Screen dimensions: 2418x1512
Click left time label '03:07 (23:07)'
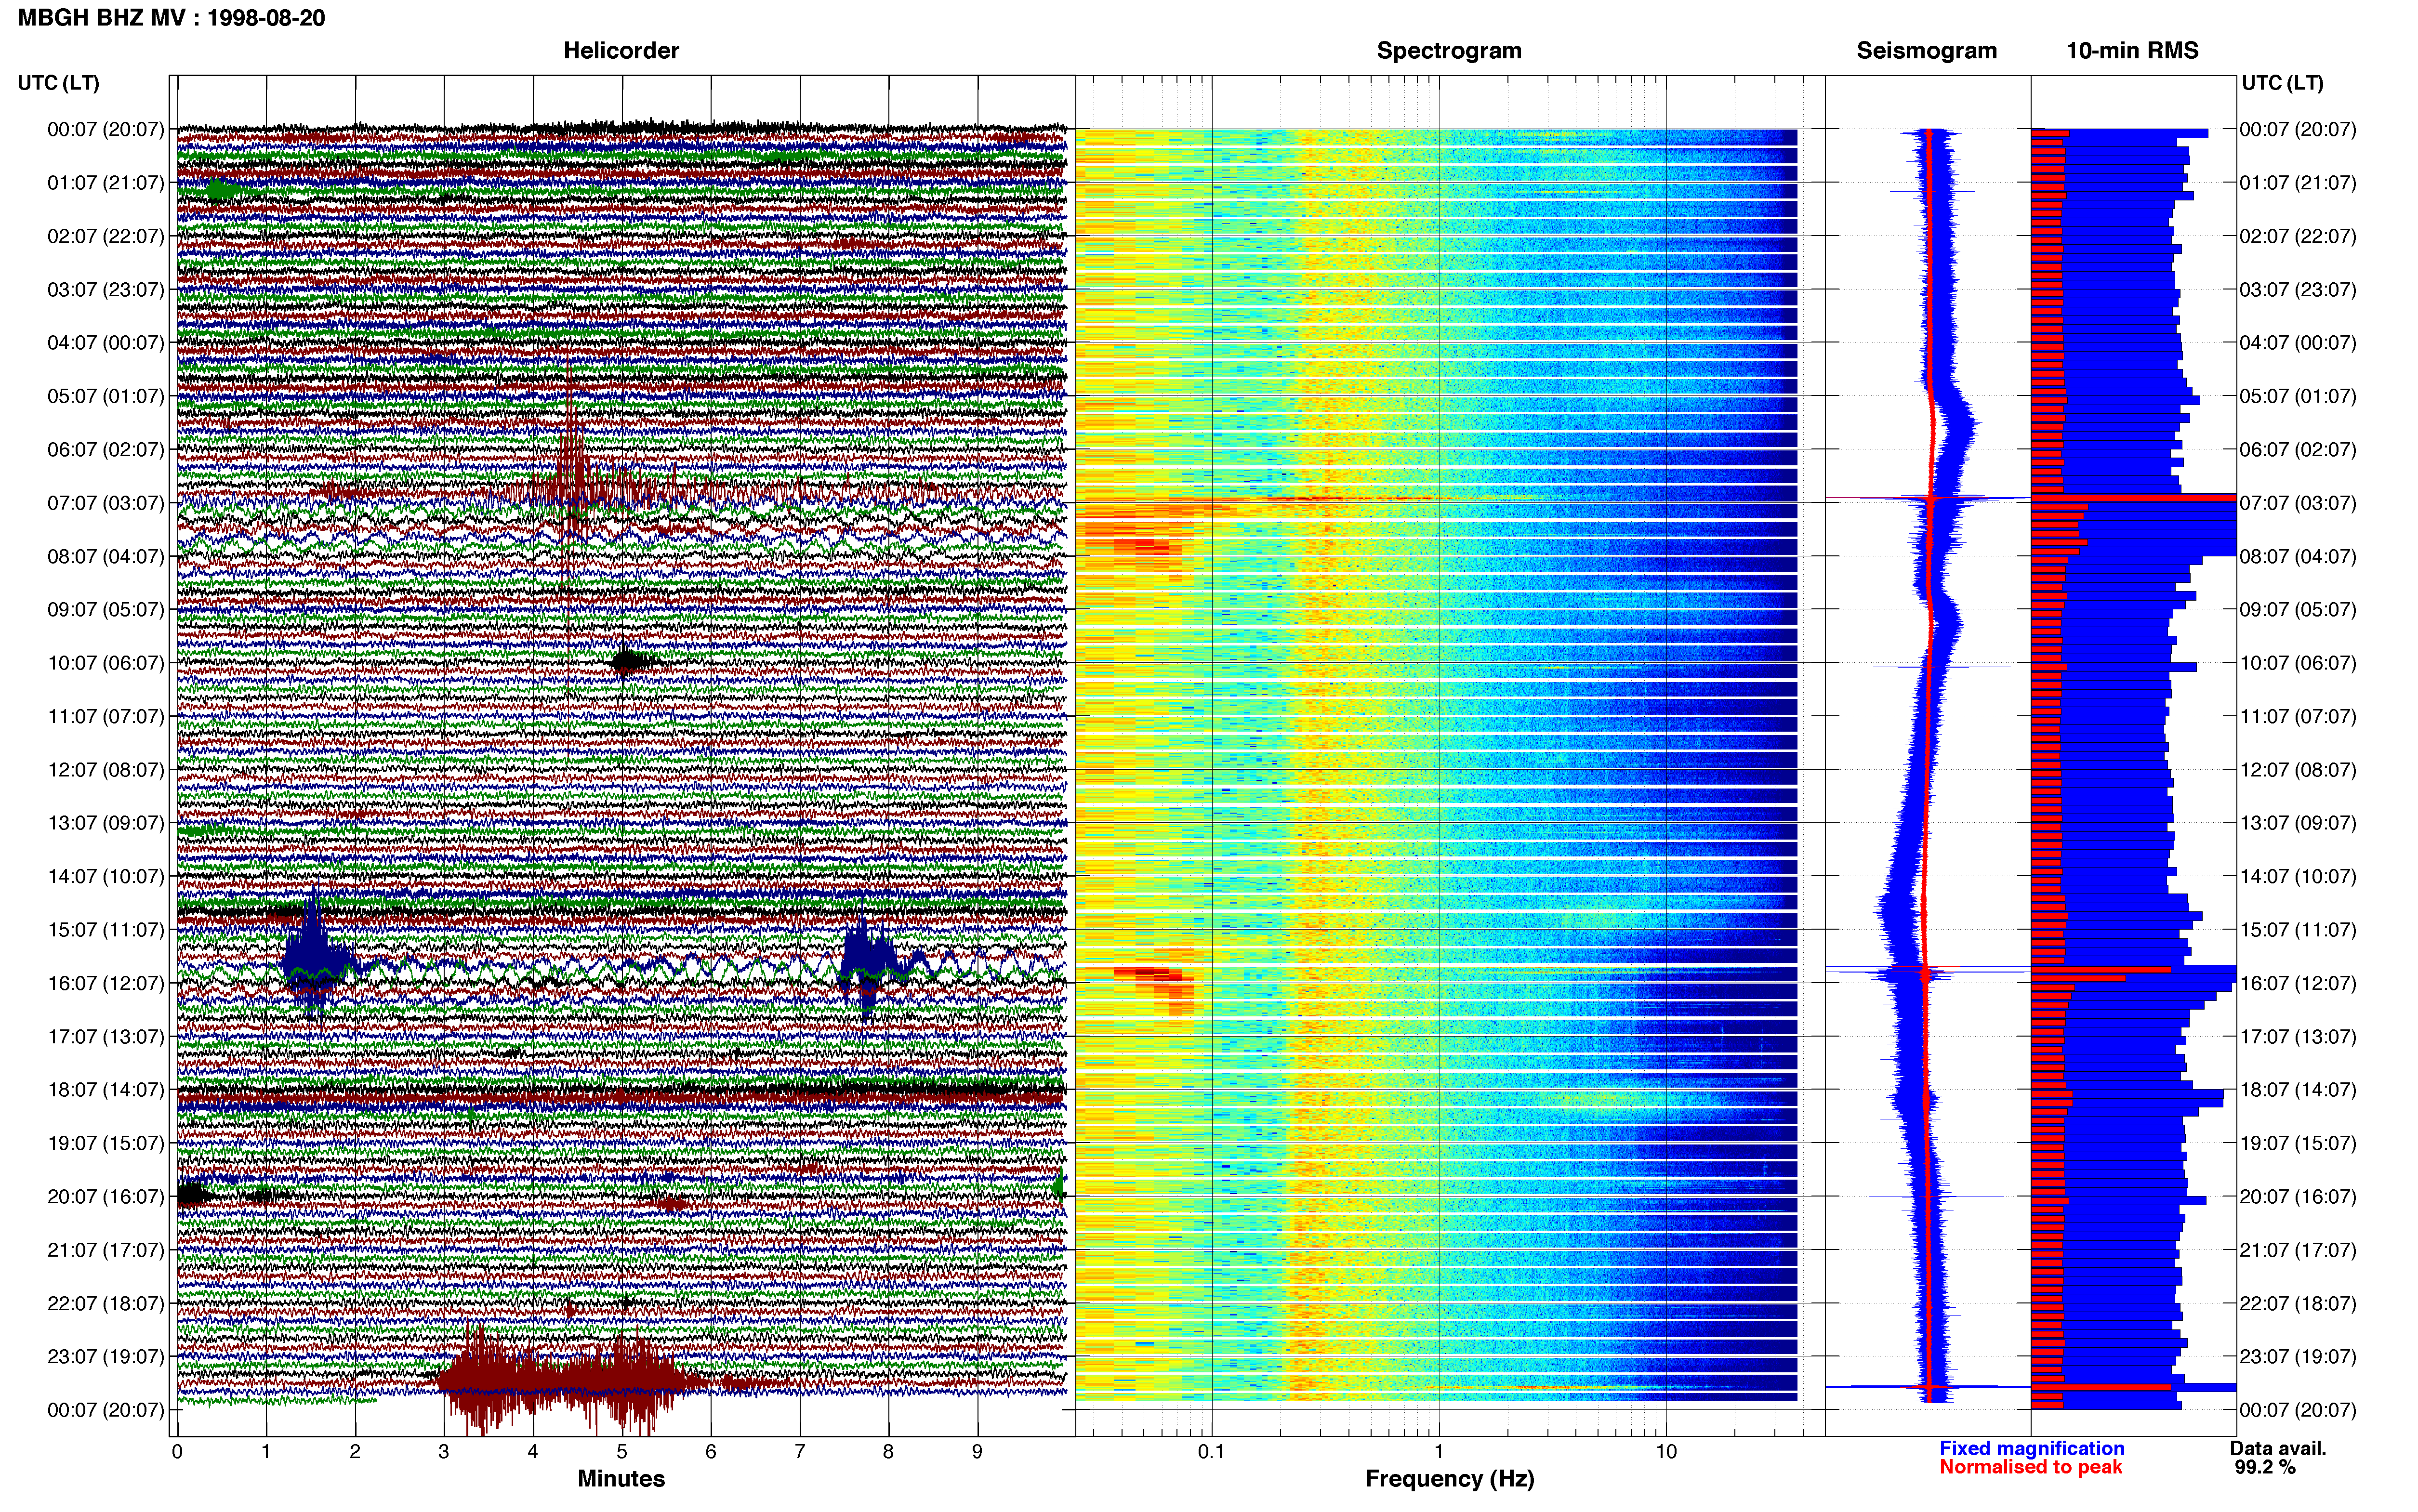tap(106, 290)
